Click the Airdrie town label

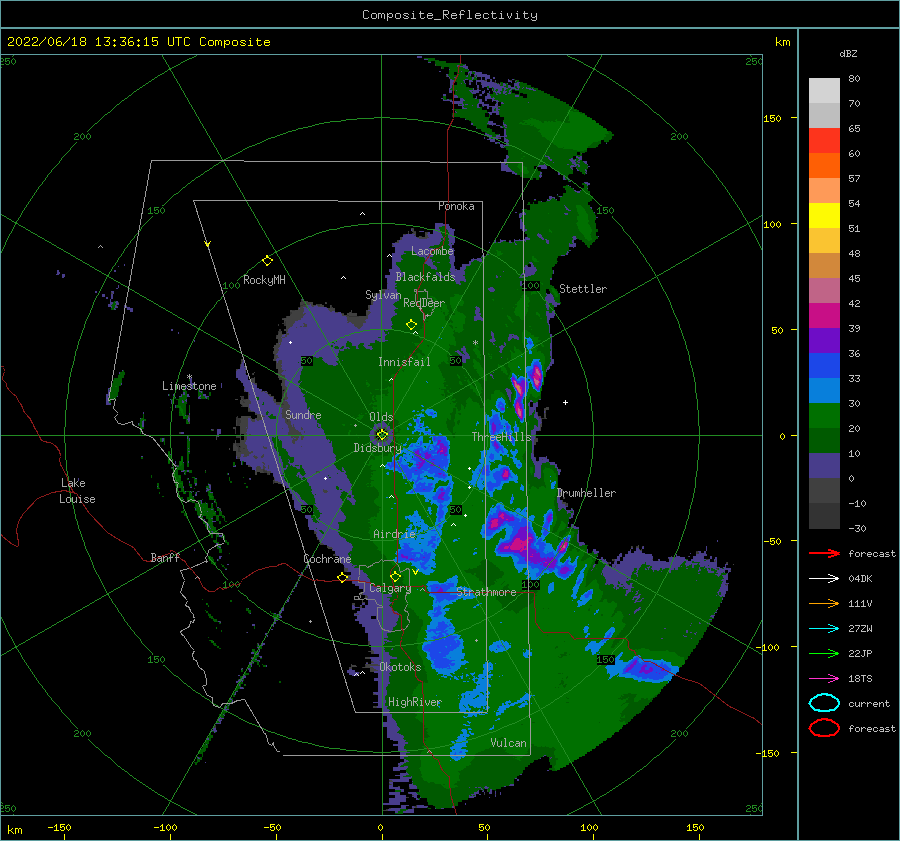(394, 534)
